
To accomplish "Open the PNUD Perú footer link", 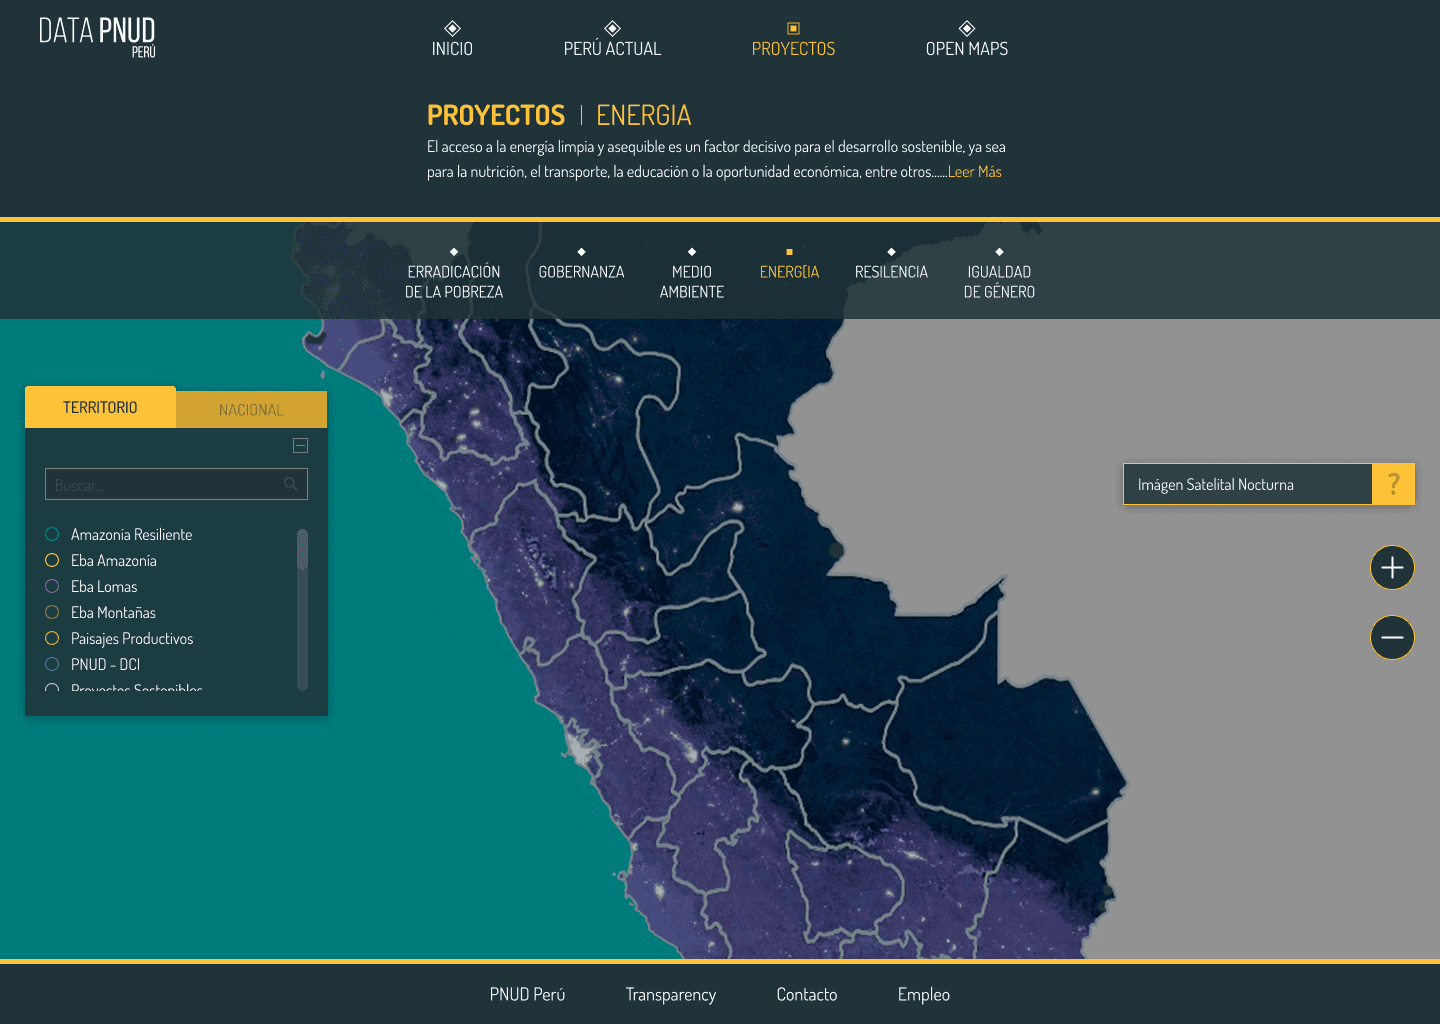I will click(x=527, y=994).
